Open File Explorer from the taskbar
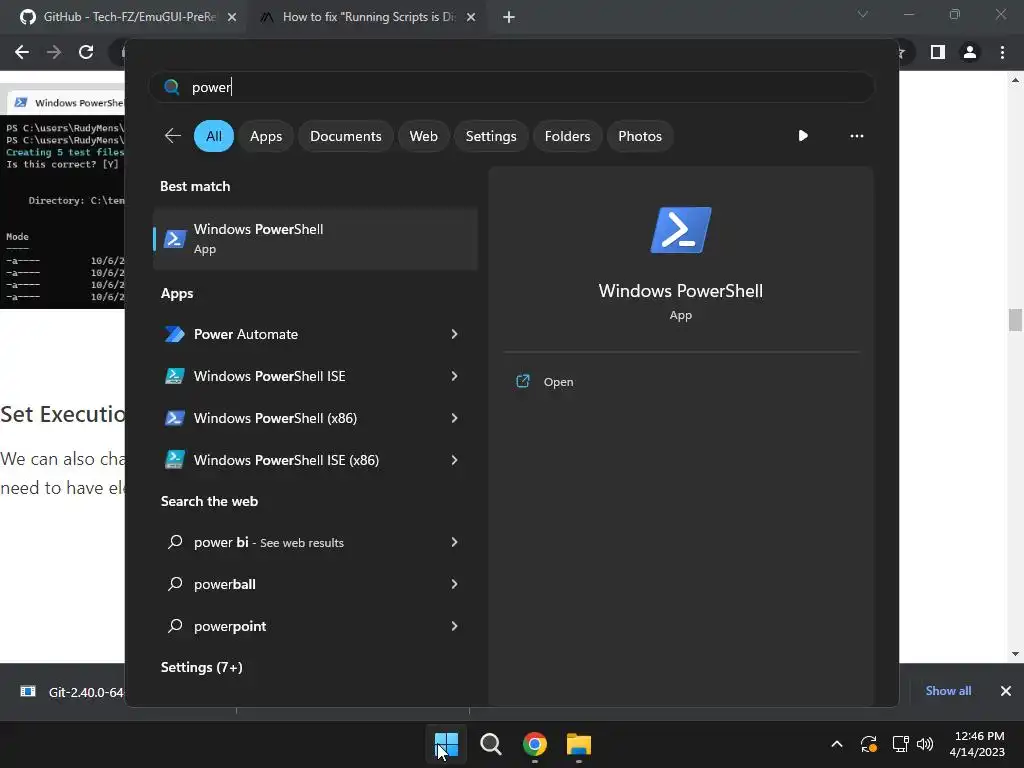The image size is (1024, 768). (579, 744)
